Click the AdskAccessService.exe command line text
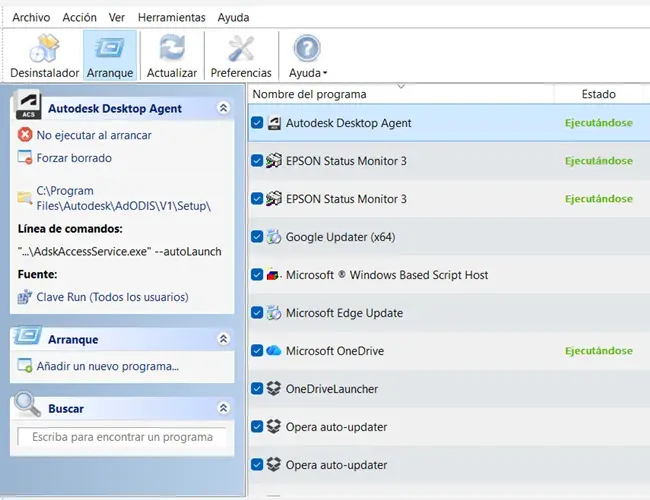The image size is (650, 500). click(119, 252)
